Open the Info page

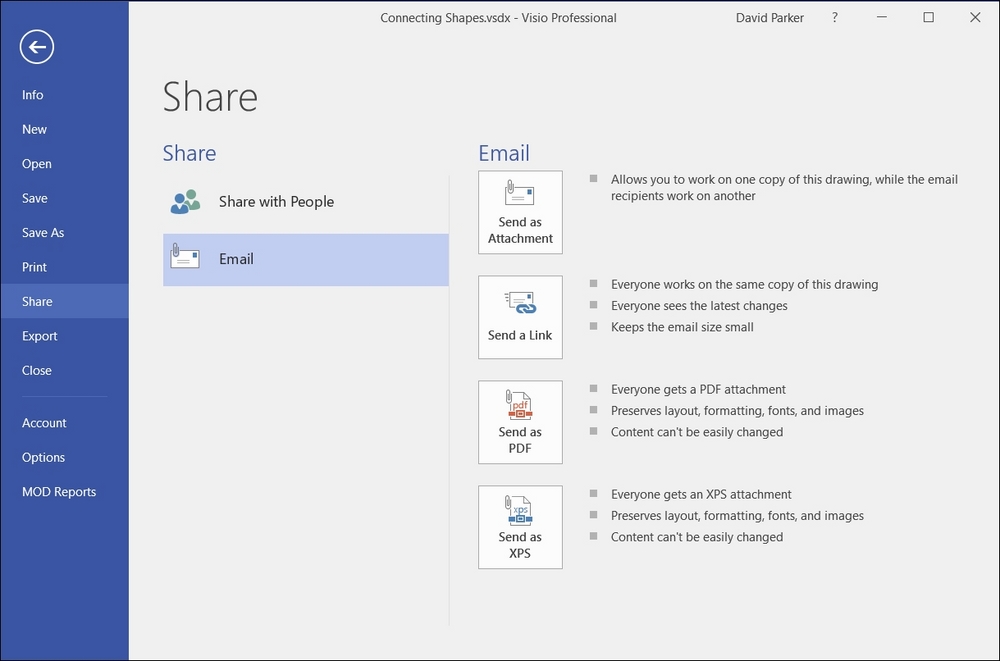point(64,94)
